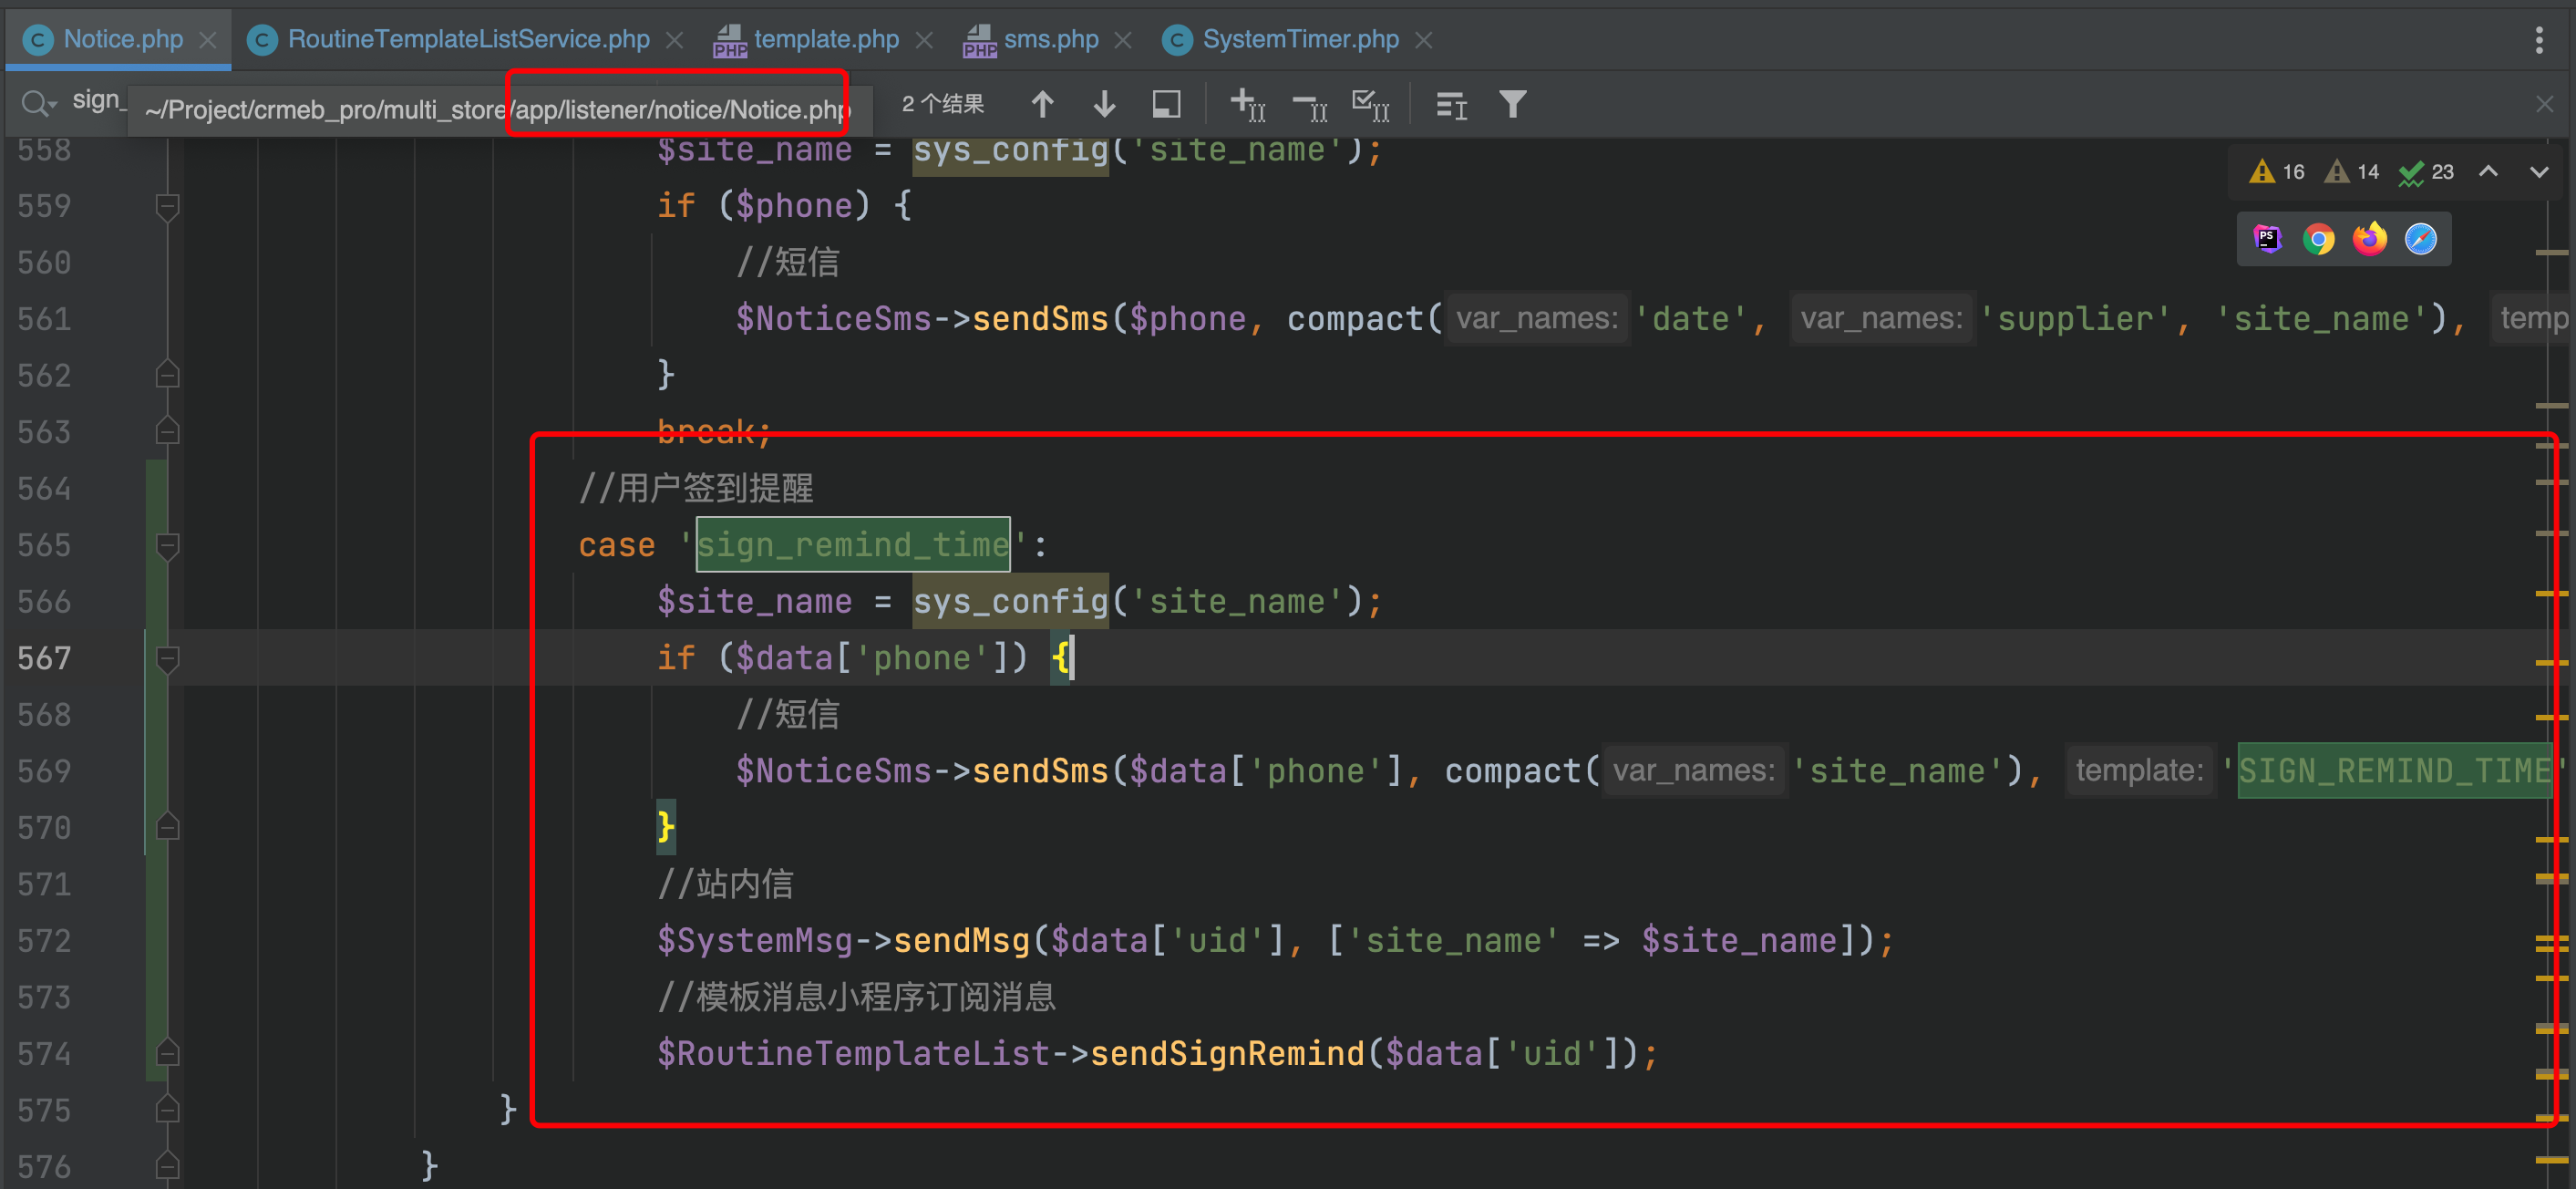Go to next search occurrence
The image size is (2576, 1189).
click(x=1105, y=104)
